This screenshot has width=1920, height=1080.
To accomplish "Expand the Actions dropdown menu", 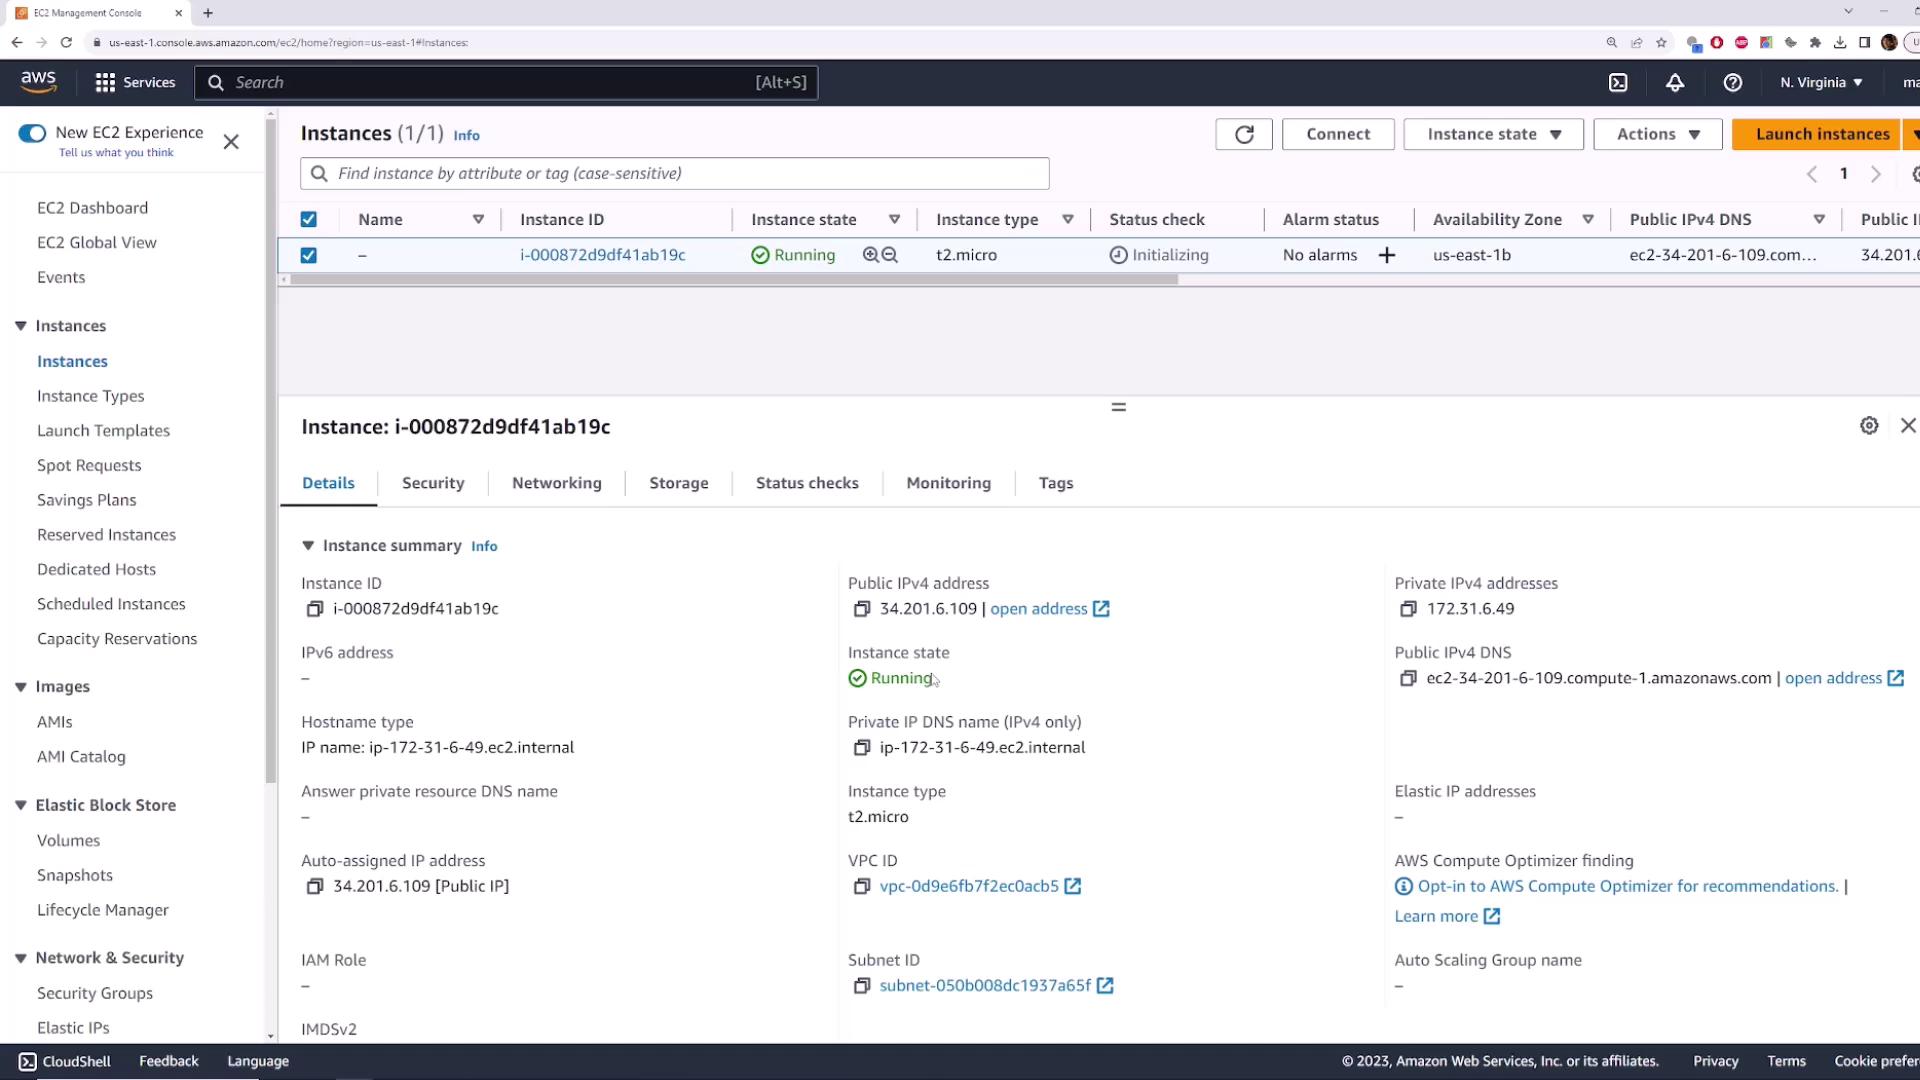I will (1657, 134).
